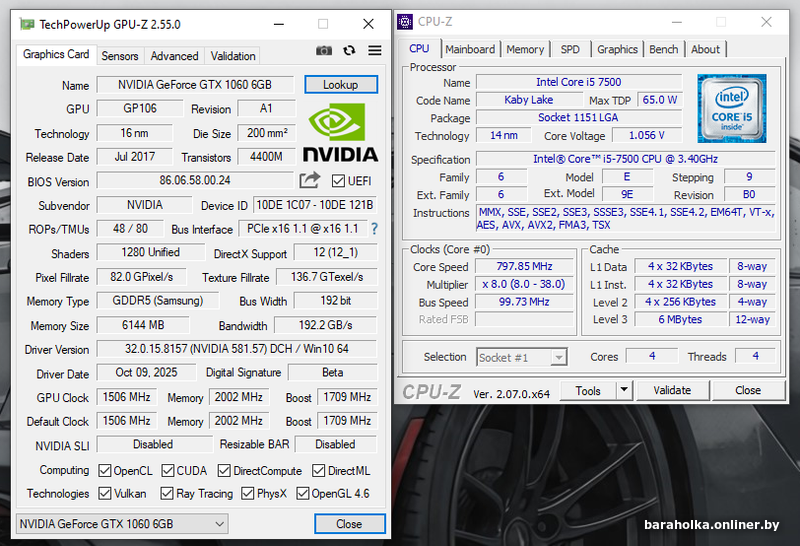The width and height of the screenshot is (800, 546).
Task: Toggle the CUDA checkbox
Action: [167, 470]
